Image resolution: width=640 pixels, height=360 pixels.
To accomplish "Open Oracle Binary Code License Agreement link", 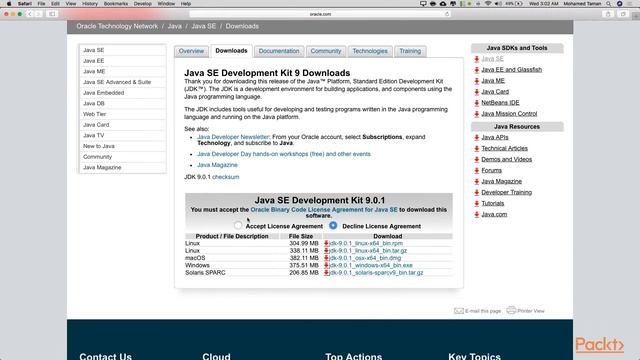I will click(324, 209).
